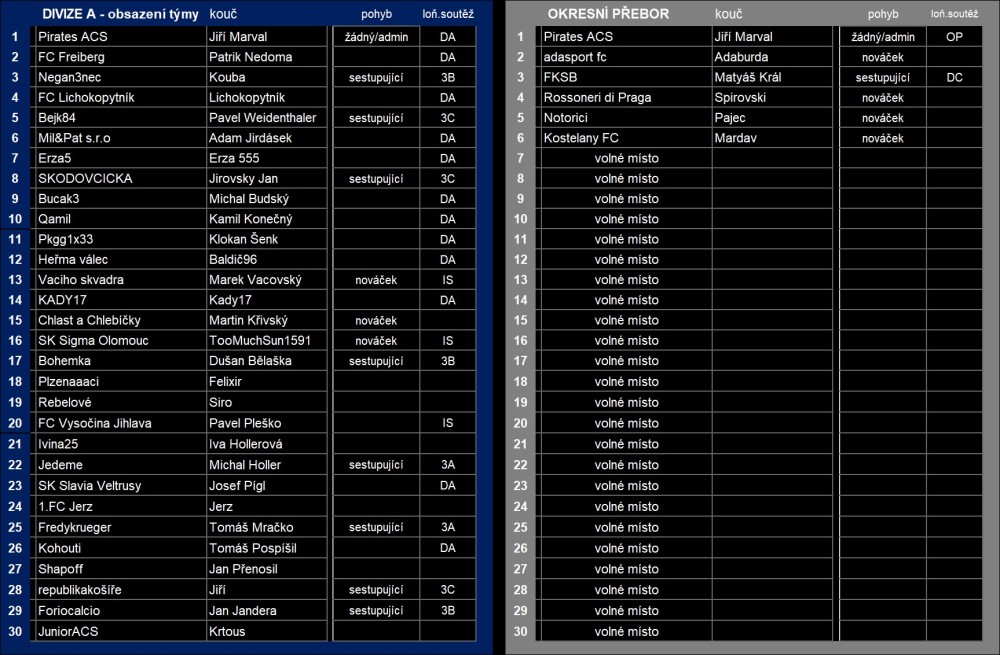Click the sestupující cell for Bohemka
This screenshot has height=655, width=1000.
(376, 361)
